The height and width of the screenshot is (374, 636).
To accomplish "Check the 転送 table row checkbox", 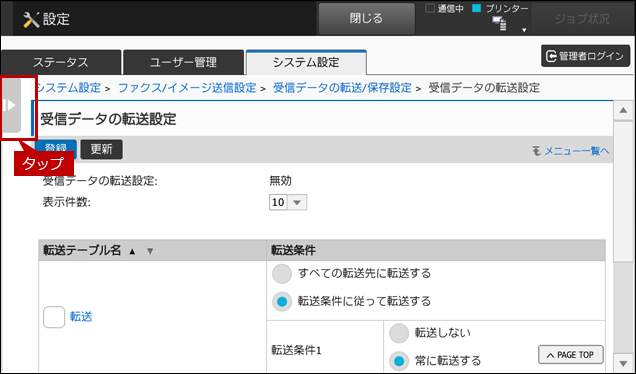I will click(54, 317).
